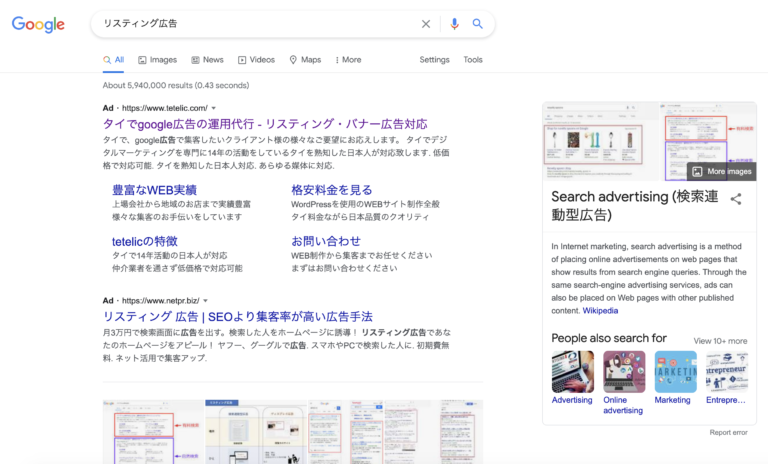
Task: Click the About 5,940,000 results text
Action: pyautogui.click(x=176, y=85)
